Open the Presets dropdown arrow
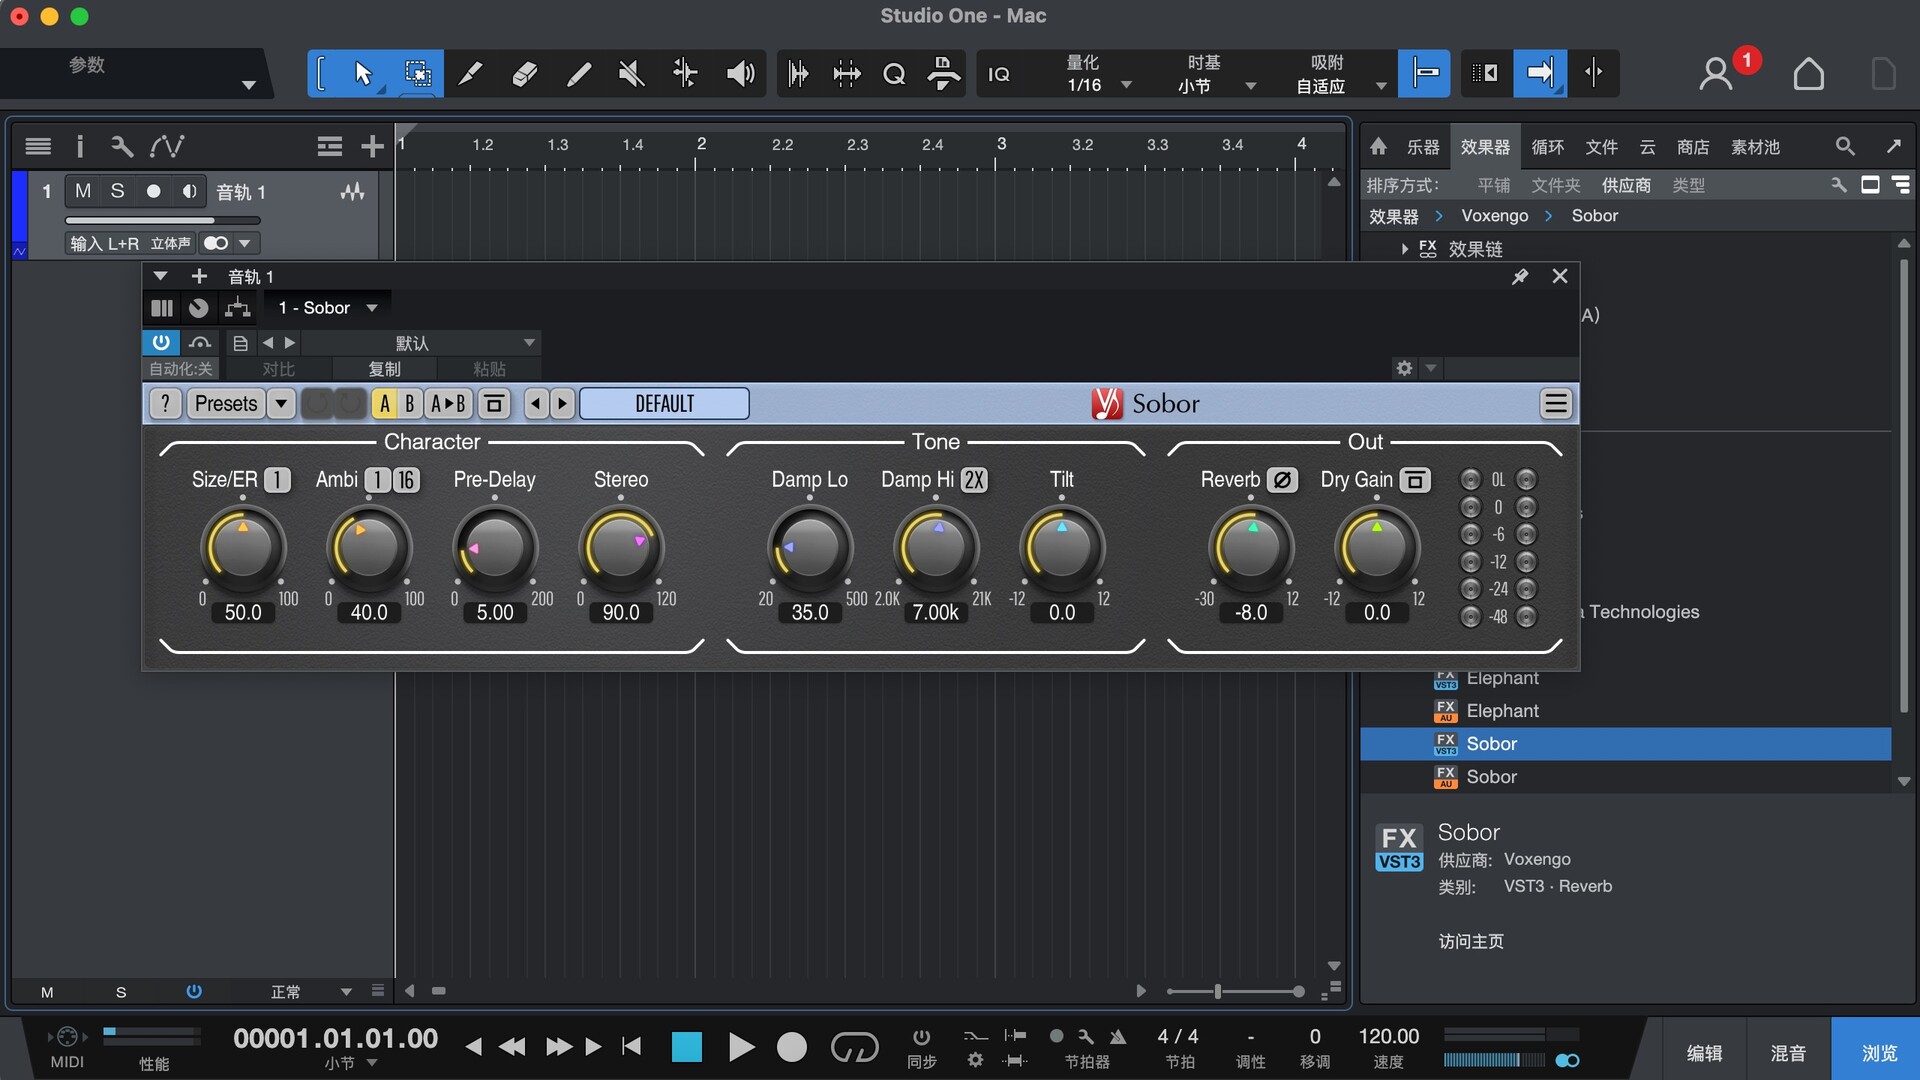1920x1080 pixels. coord(282,404)
